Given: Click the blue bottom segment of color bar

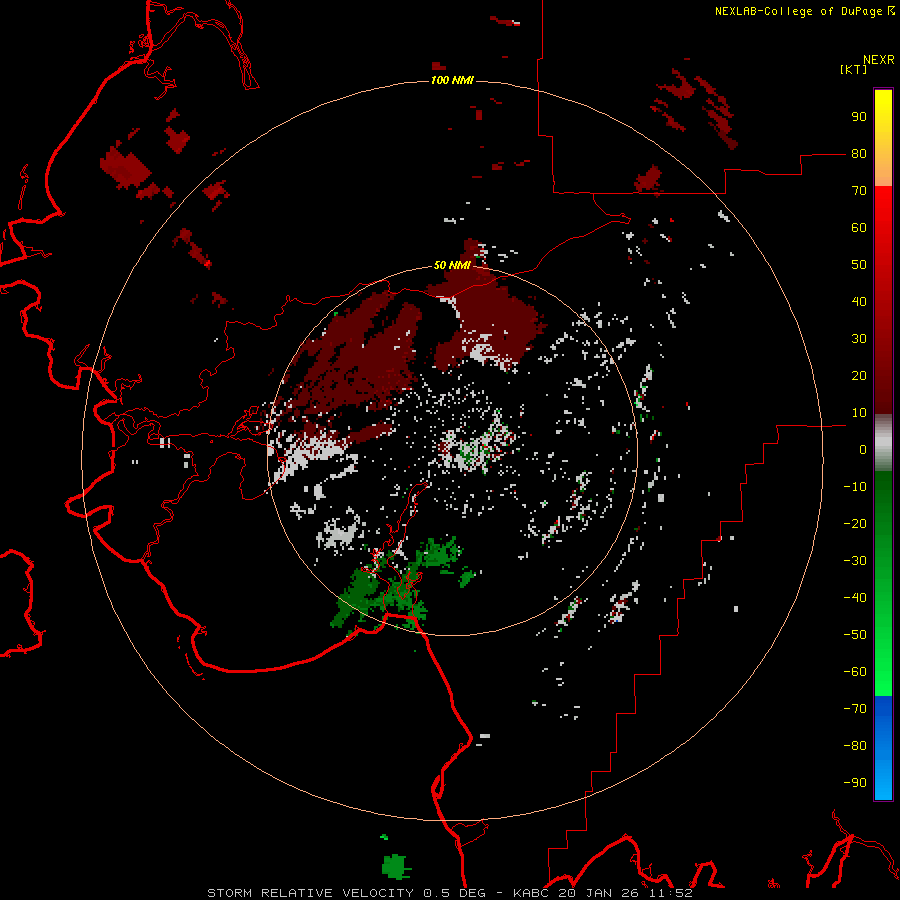Looking at the screenshot, I should pyautogui.click(x=883, y=748).
